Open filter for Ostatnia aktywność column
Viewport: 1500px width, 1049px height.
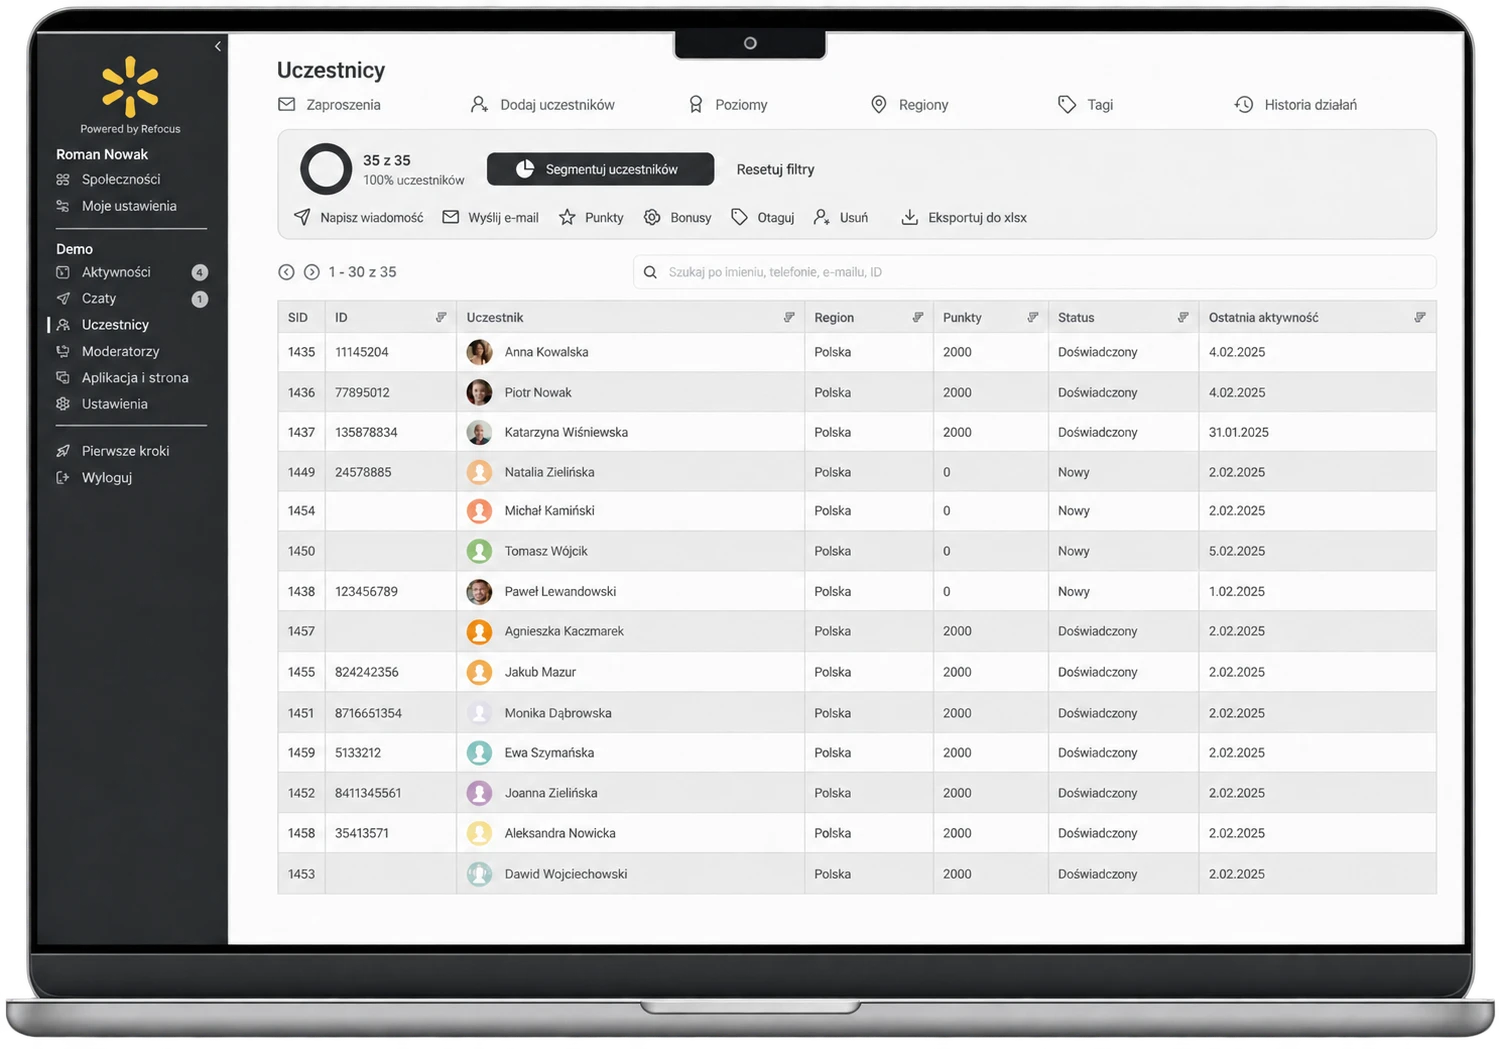tap(1420, 317)
